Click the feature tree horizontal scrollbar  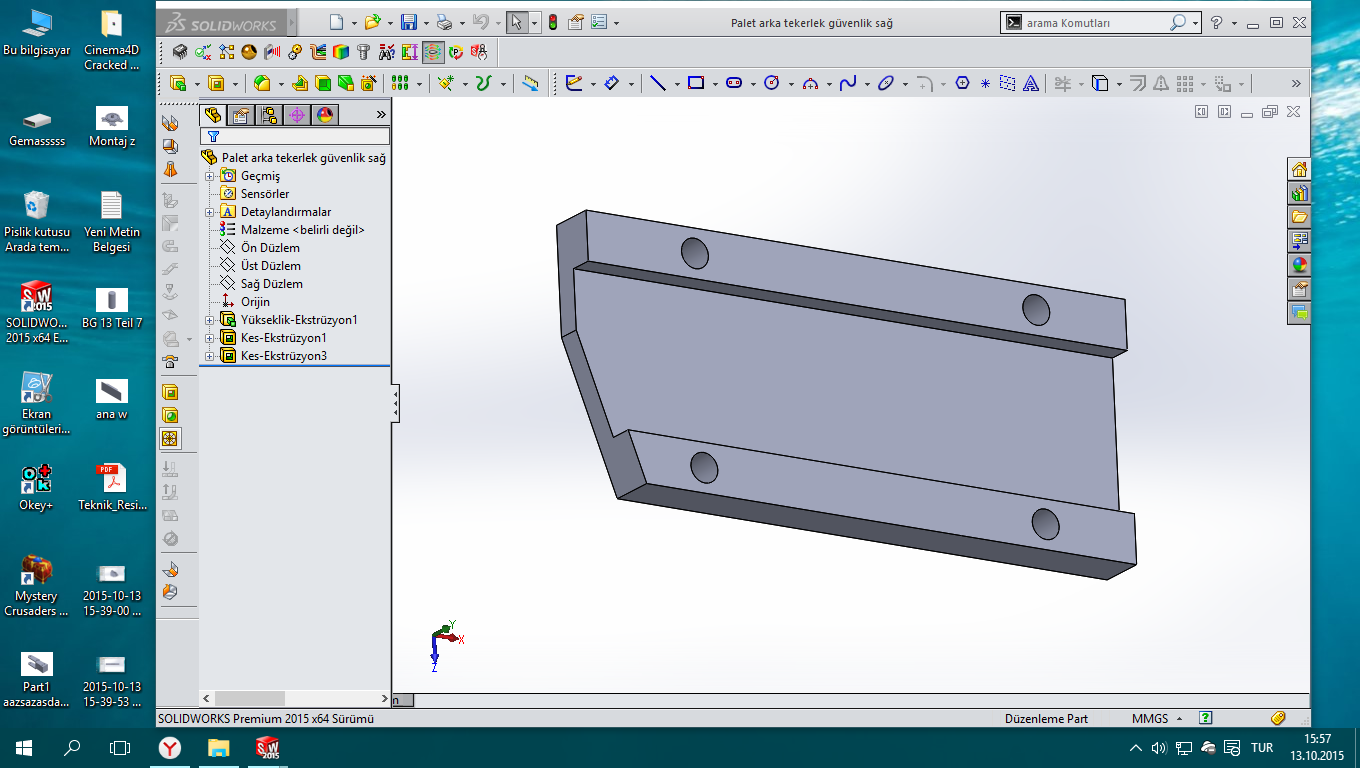click(295, 698)
